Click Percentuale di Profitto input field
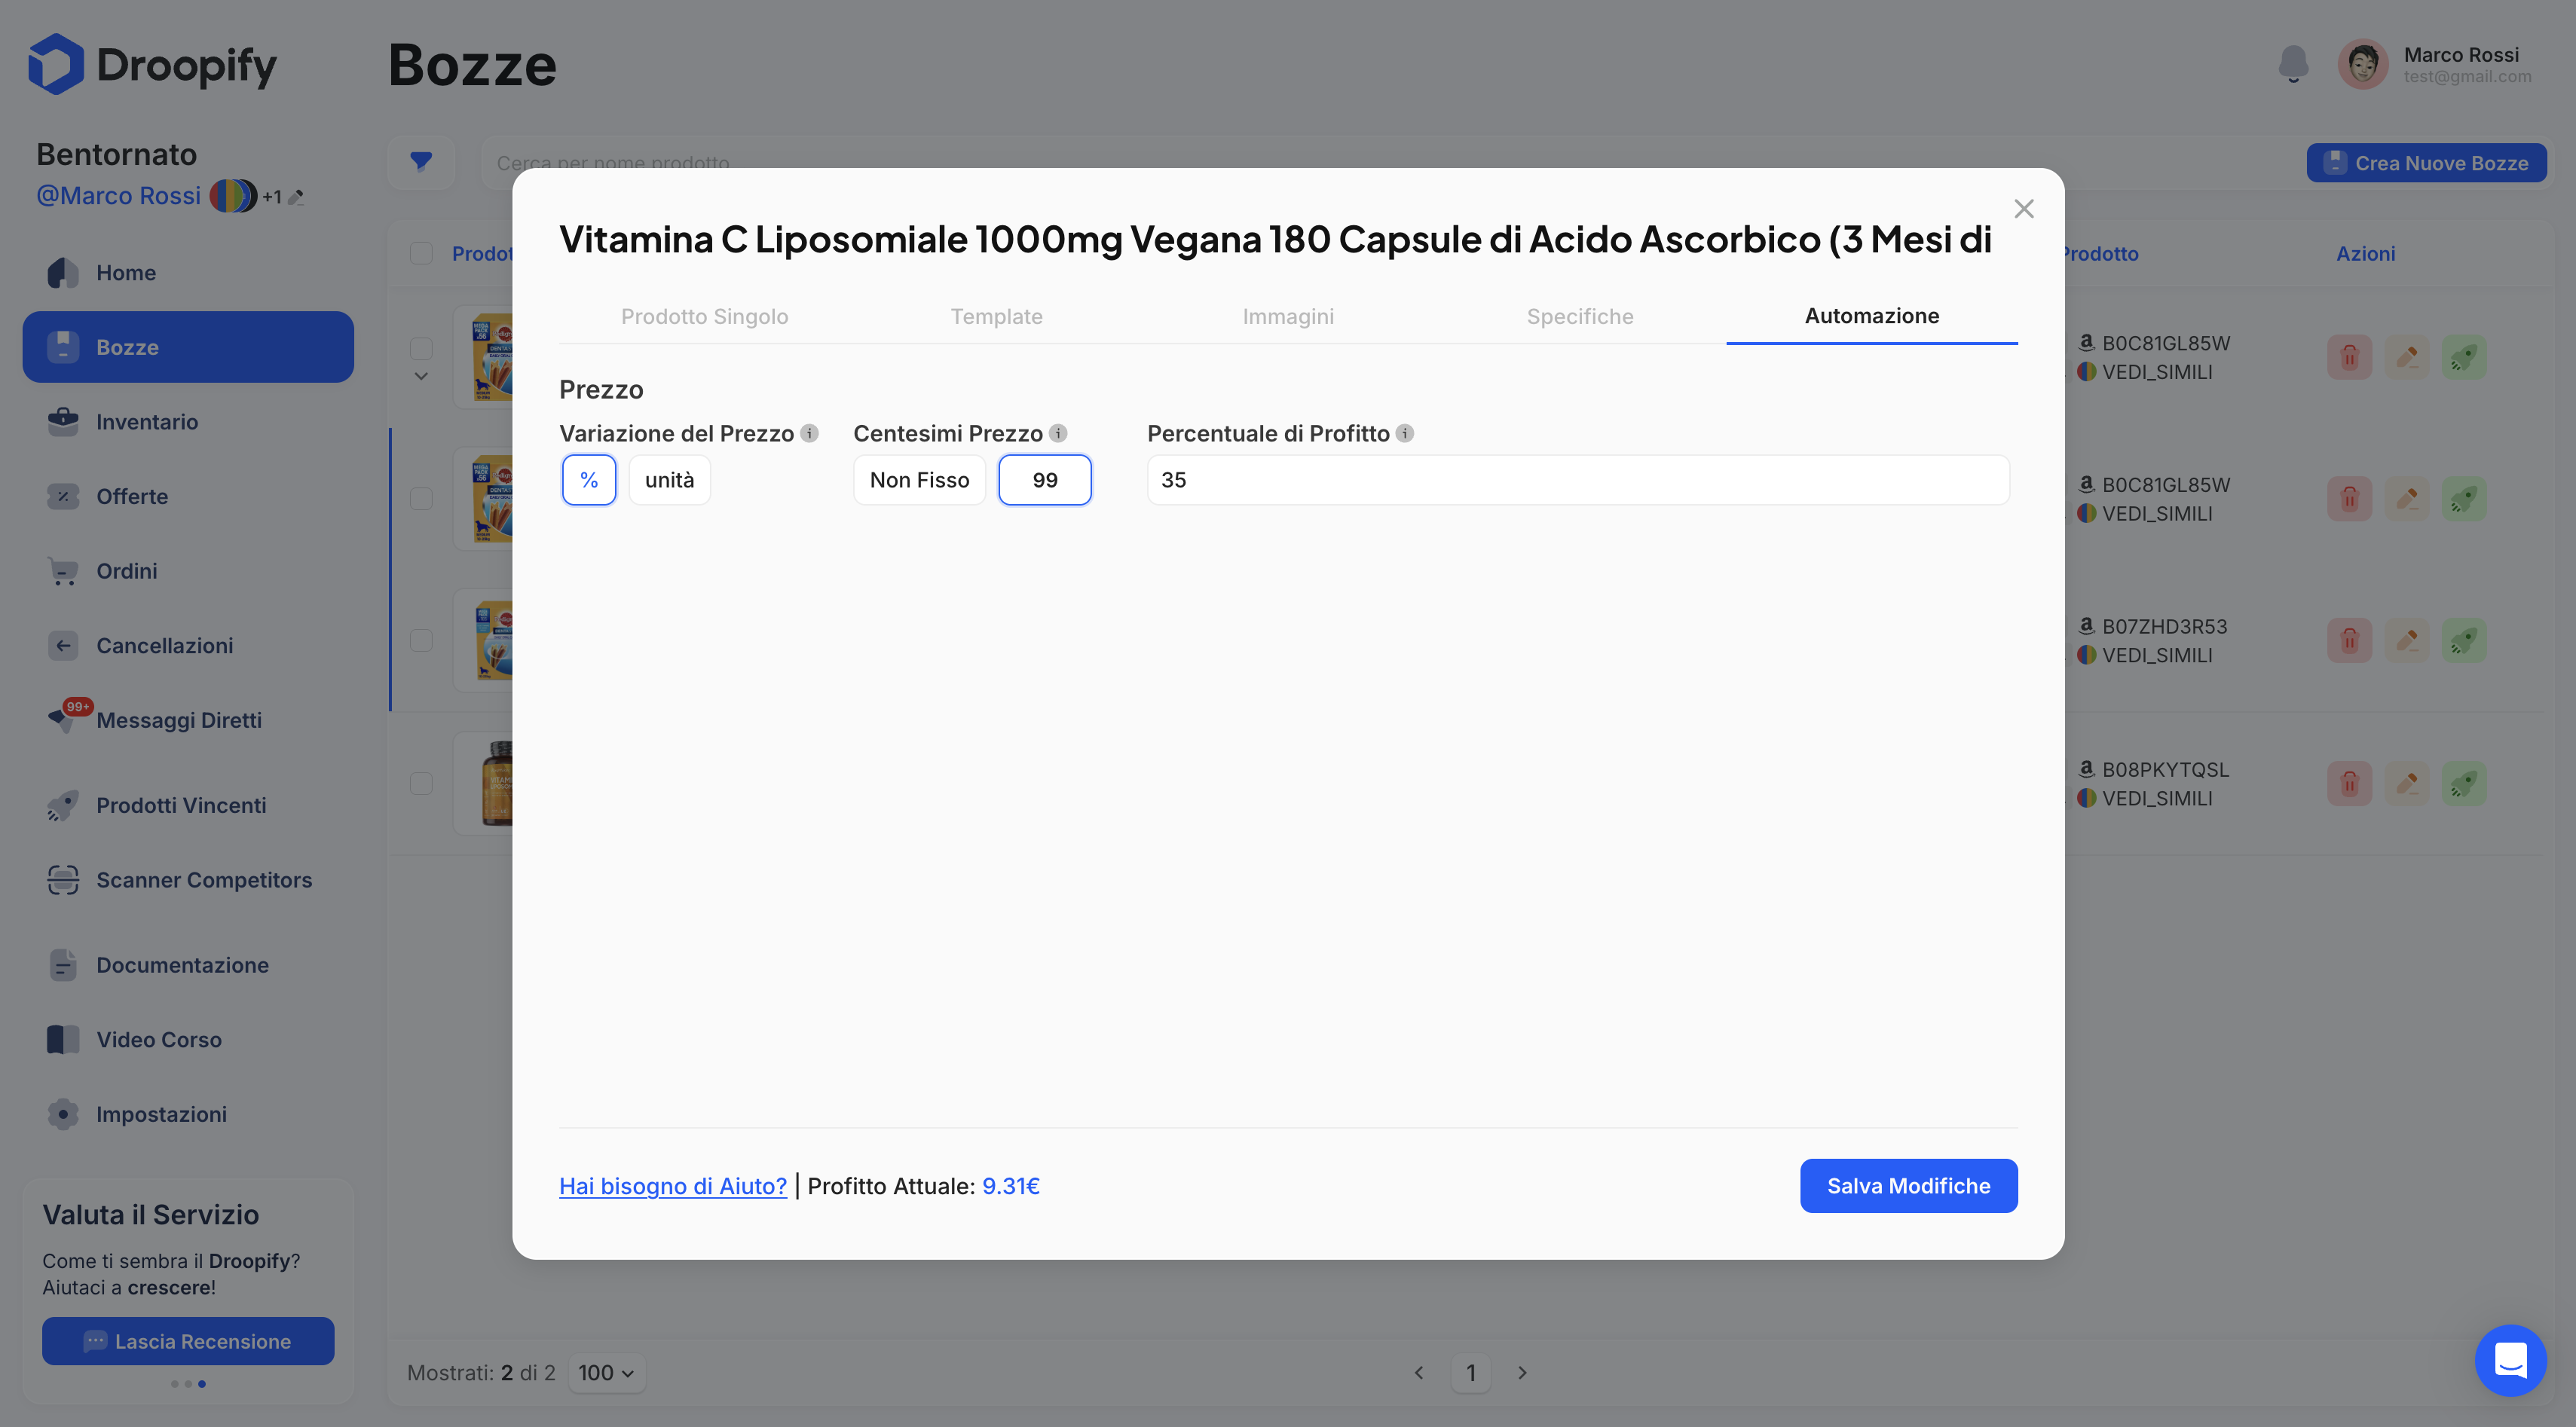This screenshot has width=2576, height=1427. tap(1578, 480)
